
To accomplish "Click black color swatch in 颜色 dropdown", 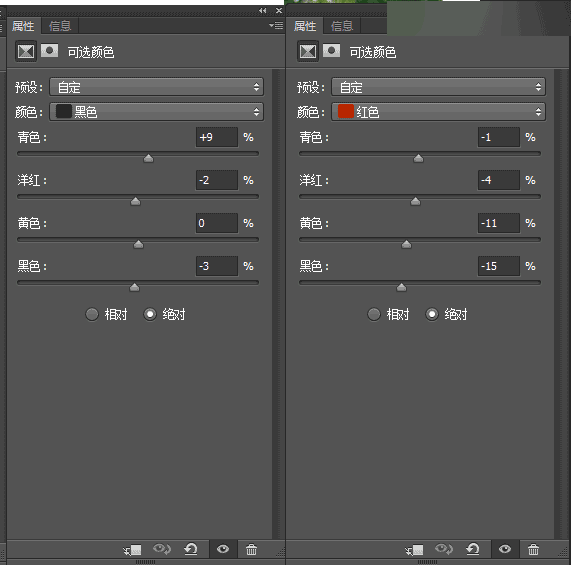I will click(64, 111).
